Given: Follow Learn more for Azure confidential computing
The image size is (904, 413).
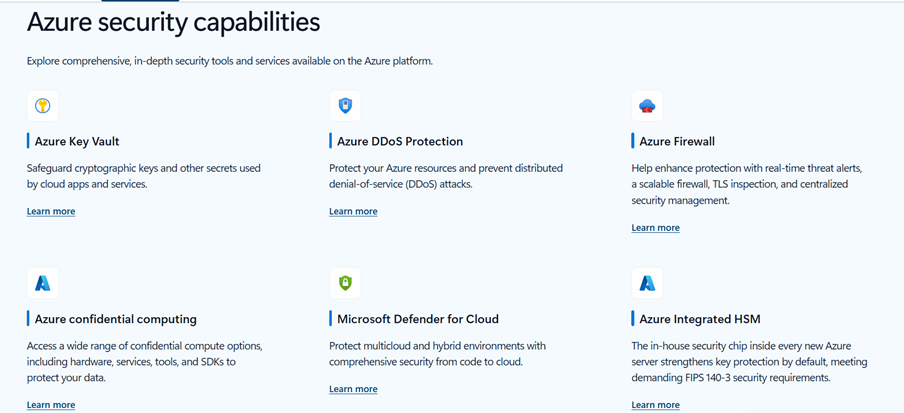Looking at the screenshot, I should click(51, 405).
